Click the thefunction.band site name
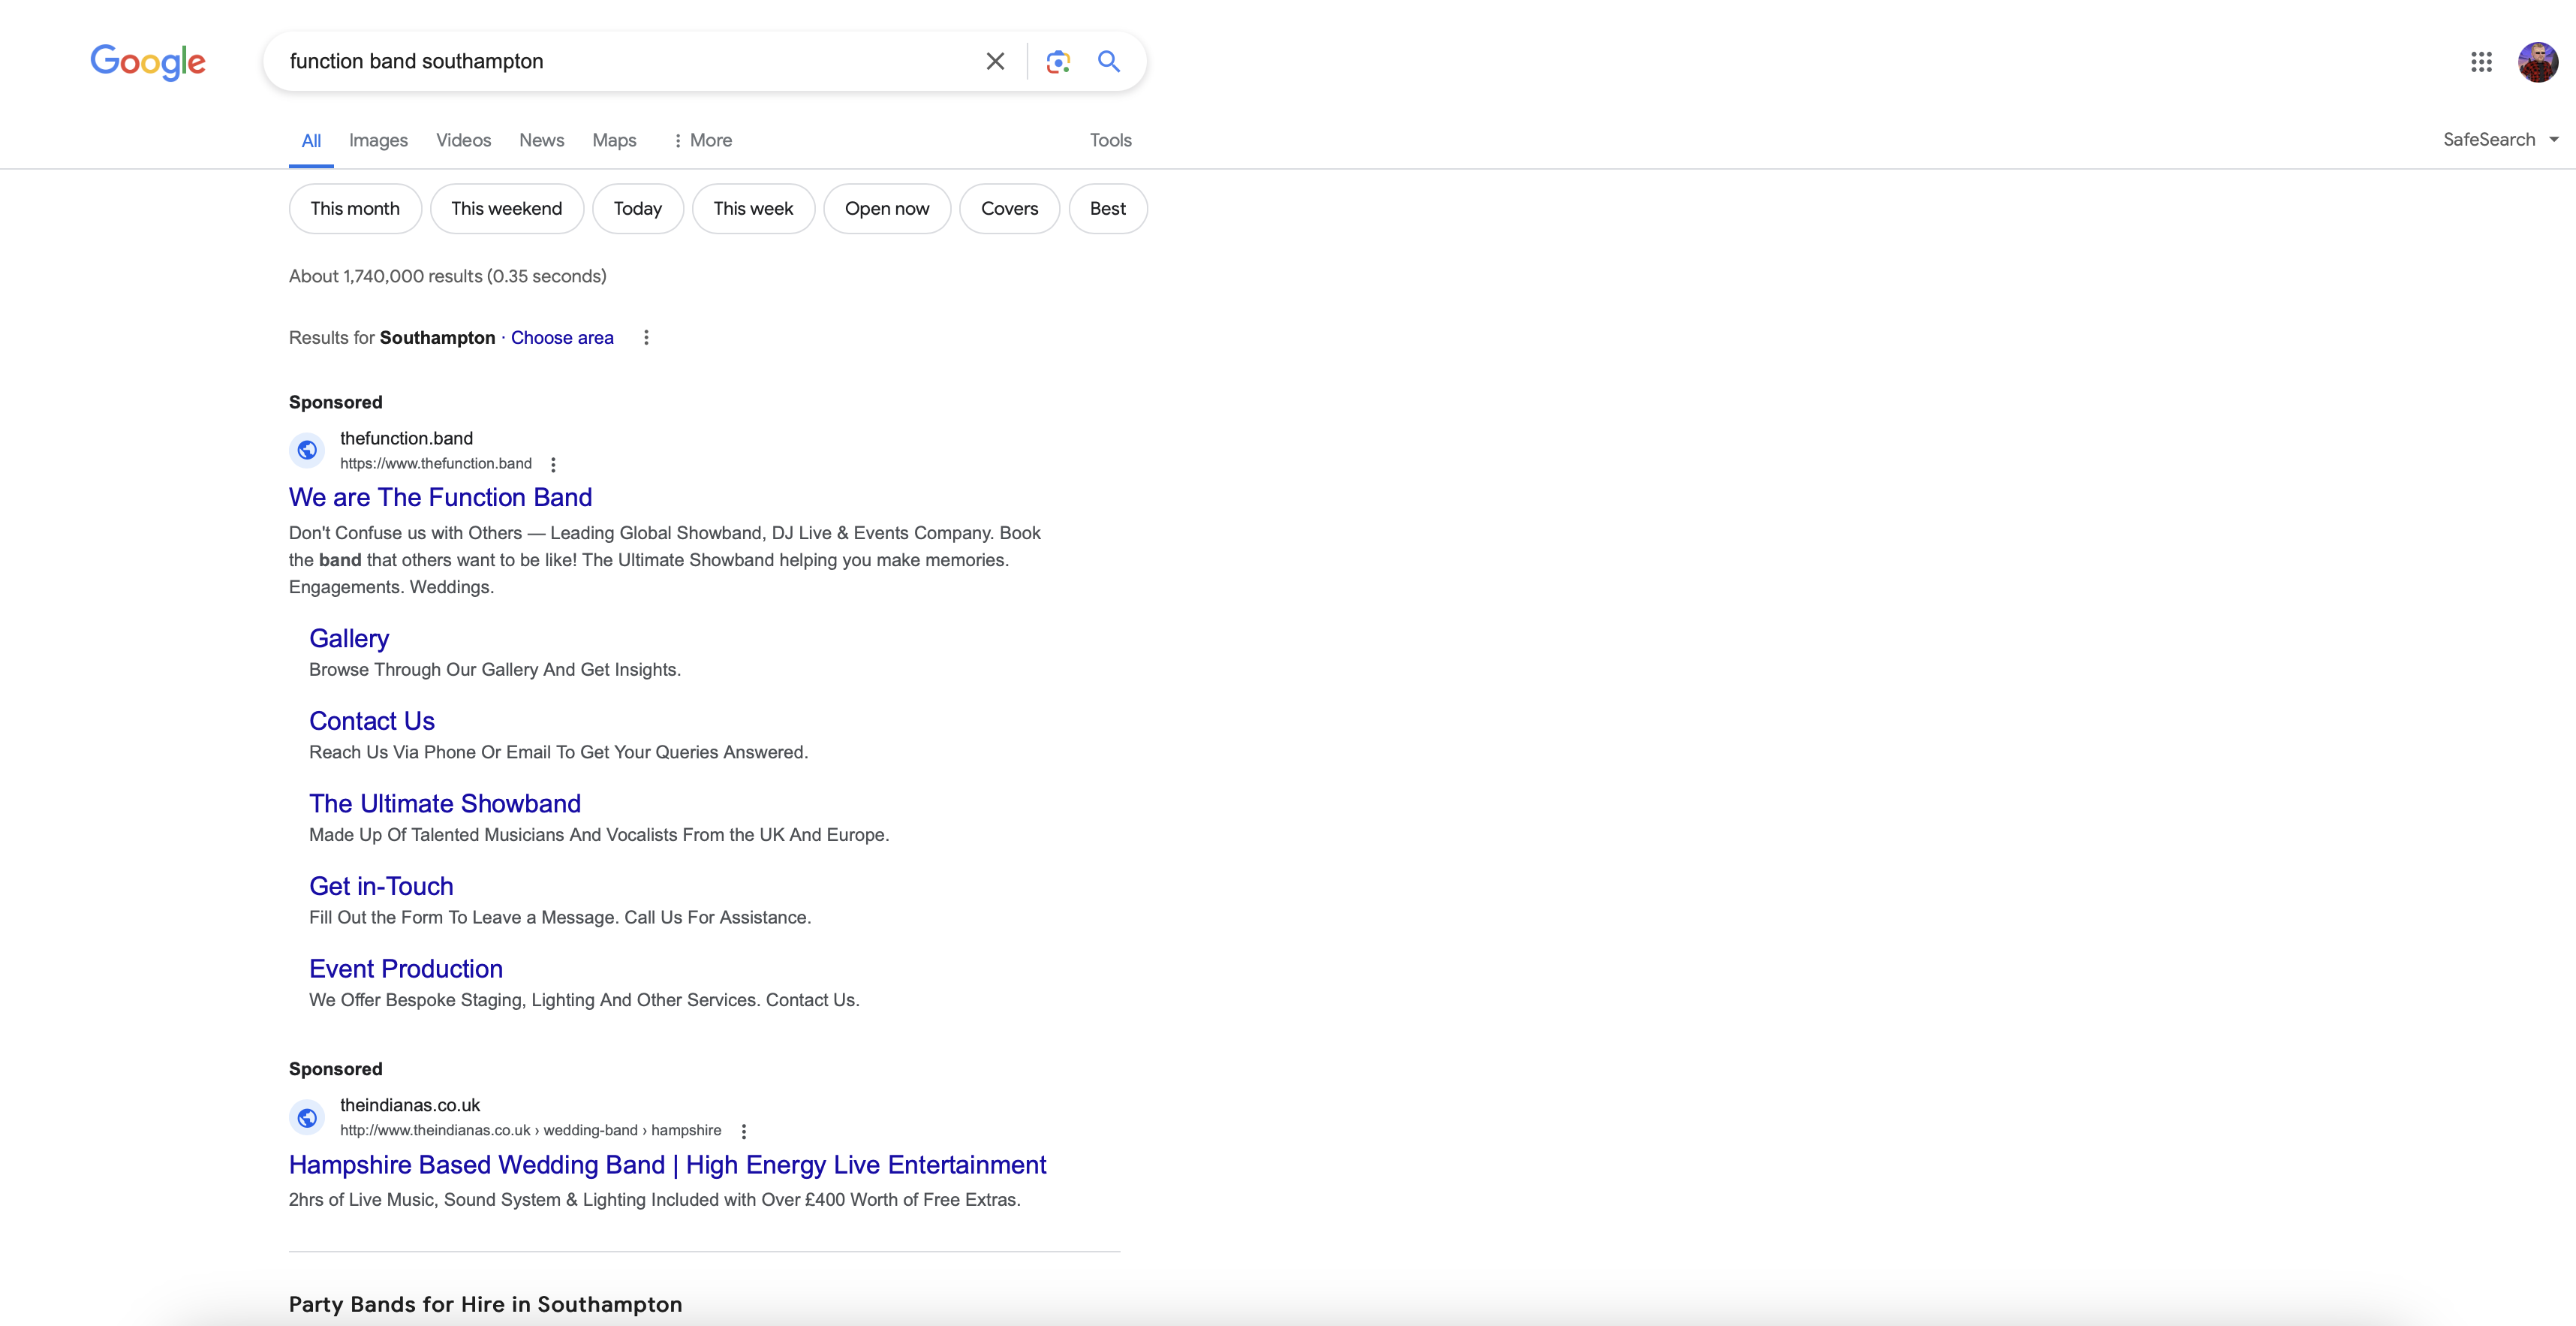This screenshot has width=2576, height=1326. (406, 438)
